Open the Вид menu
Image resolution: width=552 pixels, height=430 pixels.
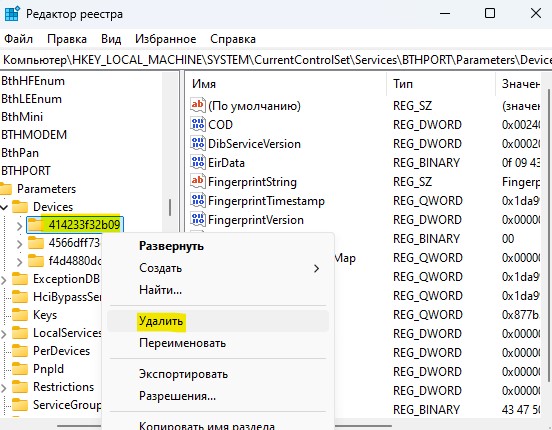111,39
